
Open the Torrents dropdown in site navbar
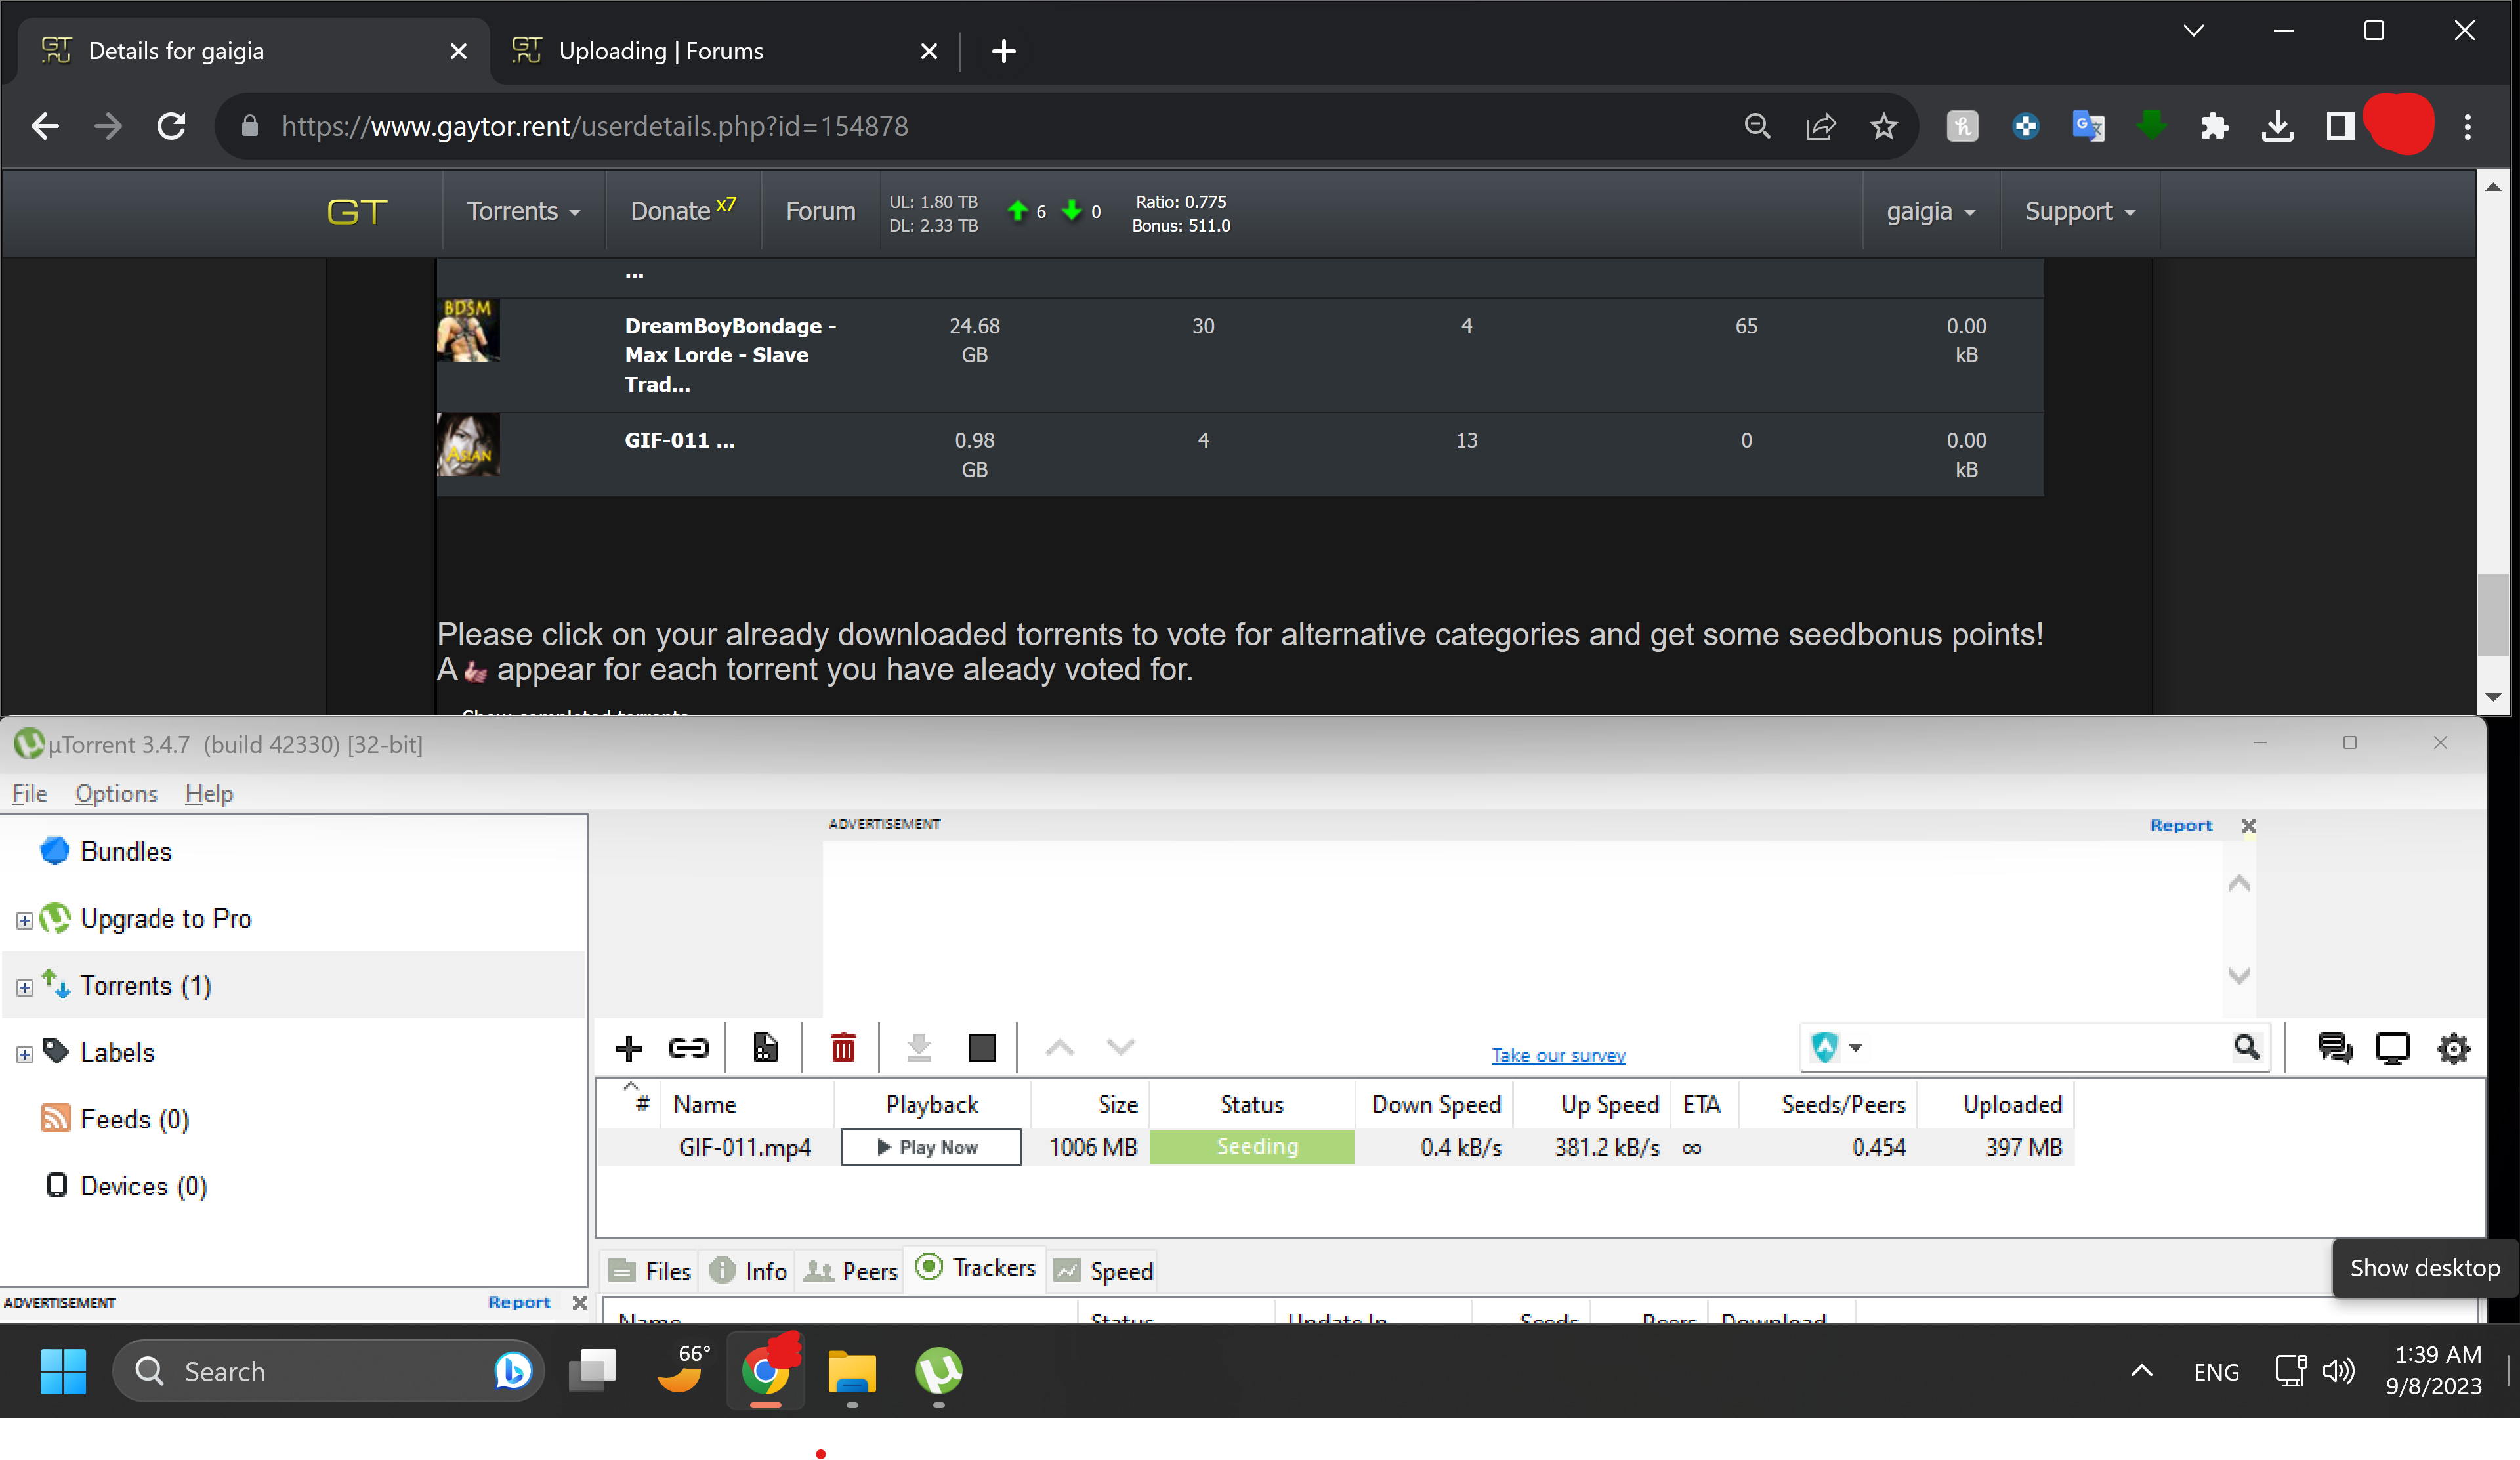pos(523,212)
